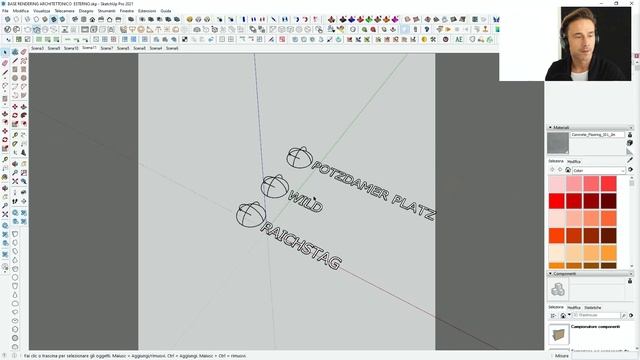640x360 pixels.
Task: Open Componenti details flyout menu
Action: 631,316
